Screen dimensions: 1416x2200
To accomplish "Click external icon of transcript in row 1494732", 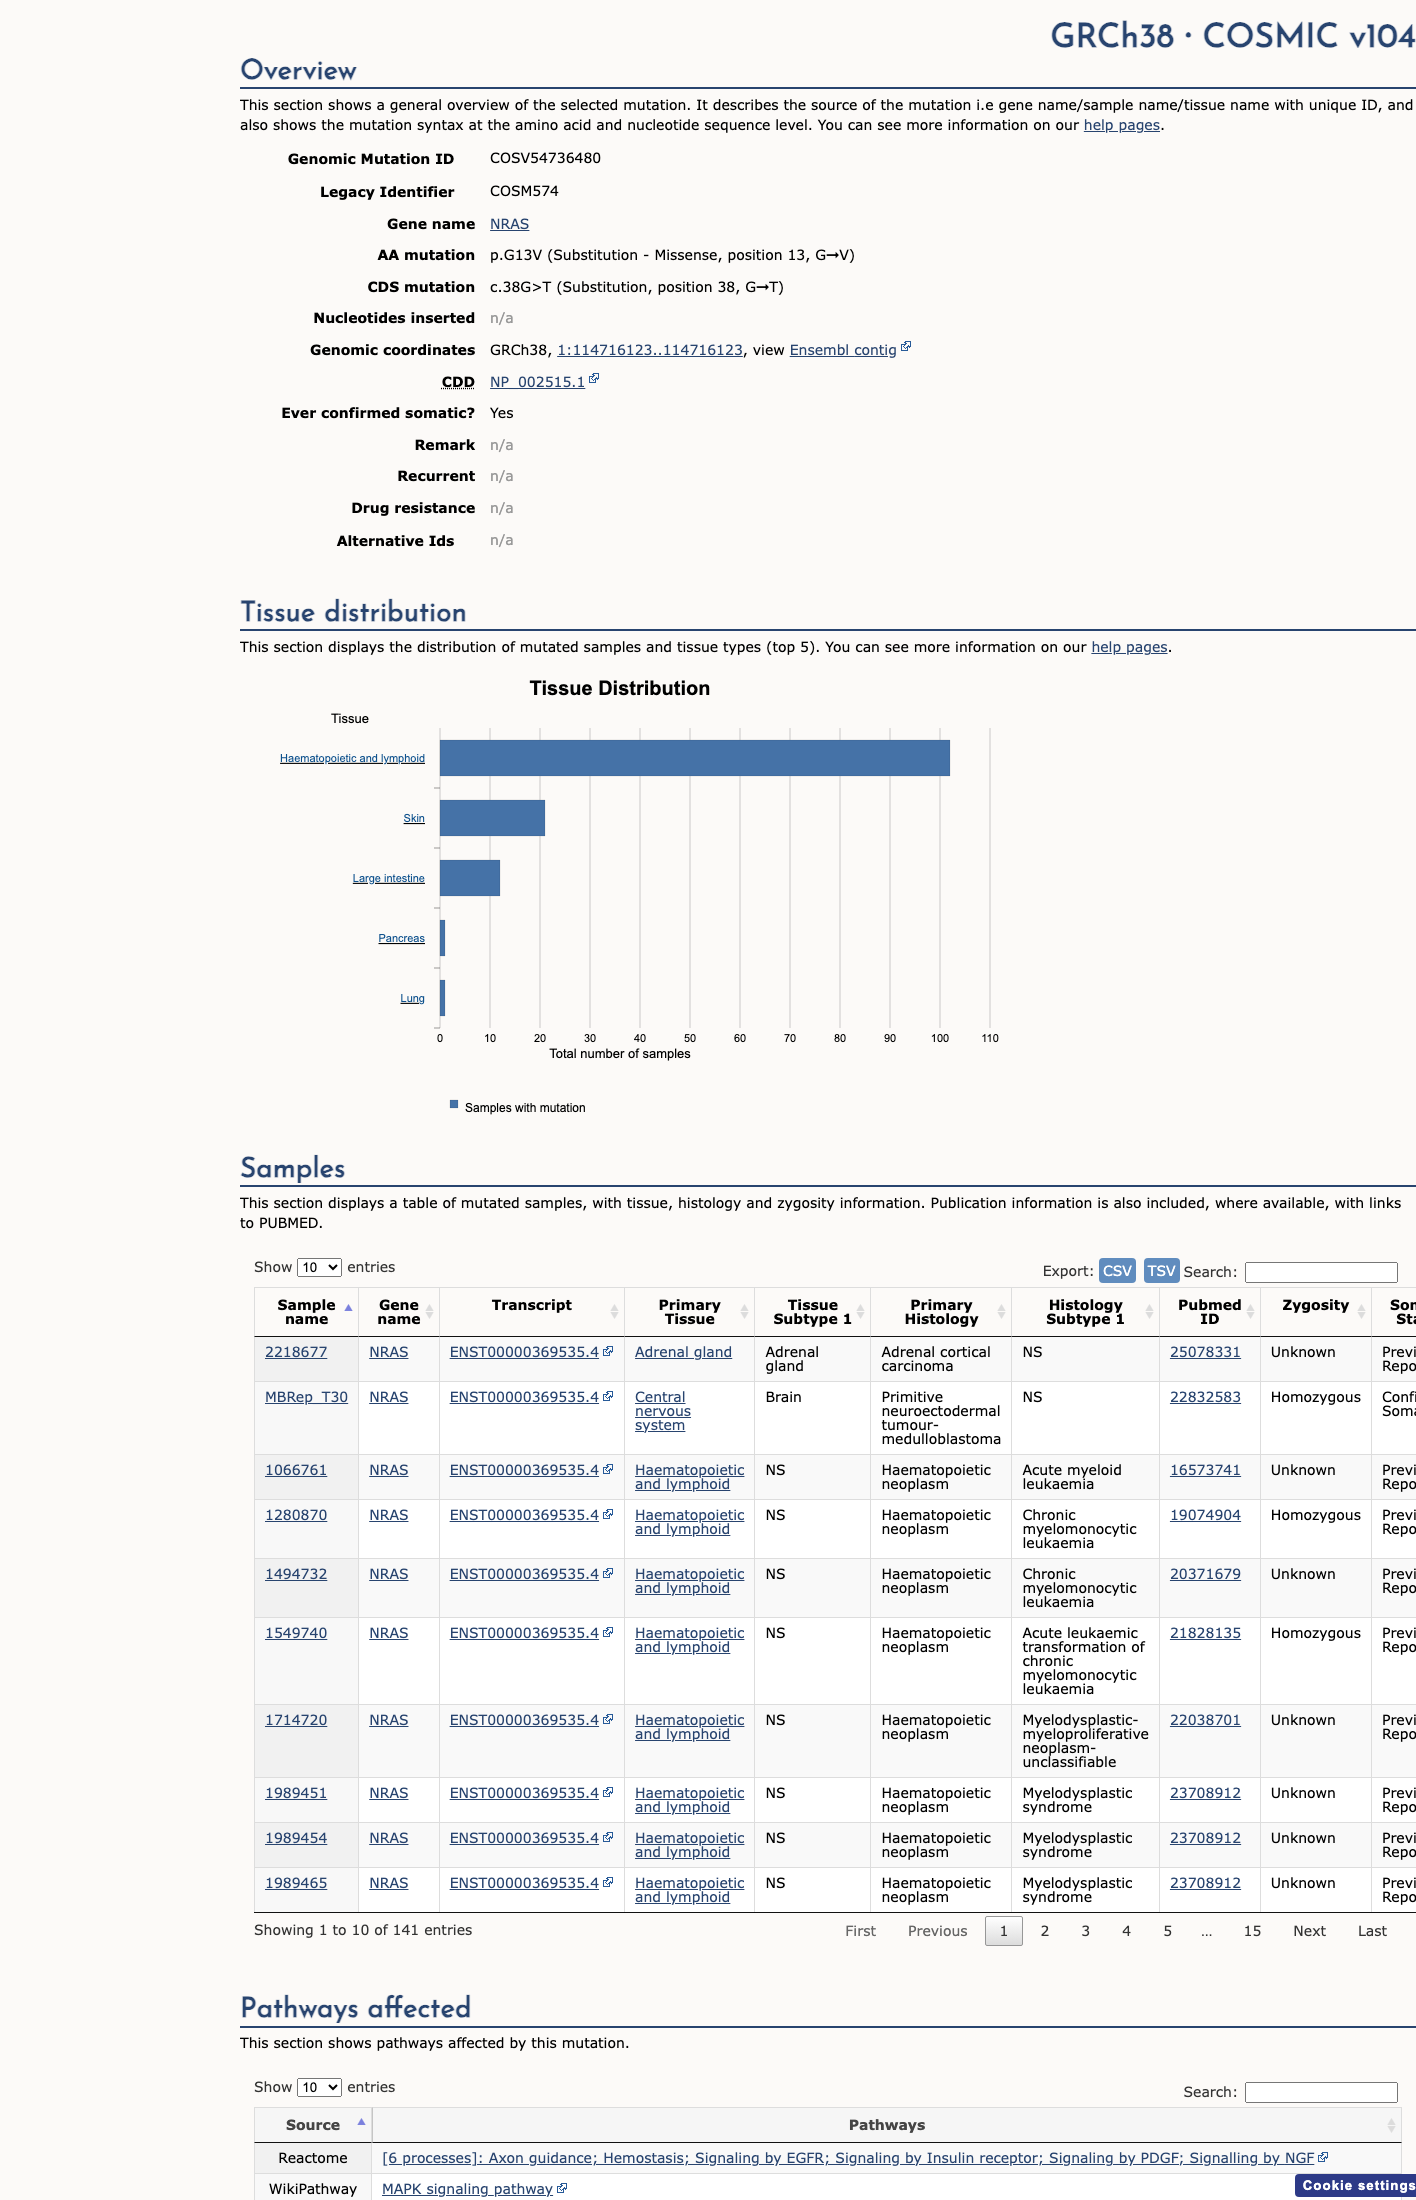I will (x=608, y=1573).
